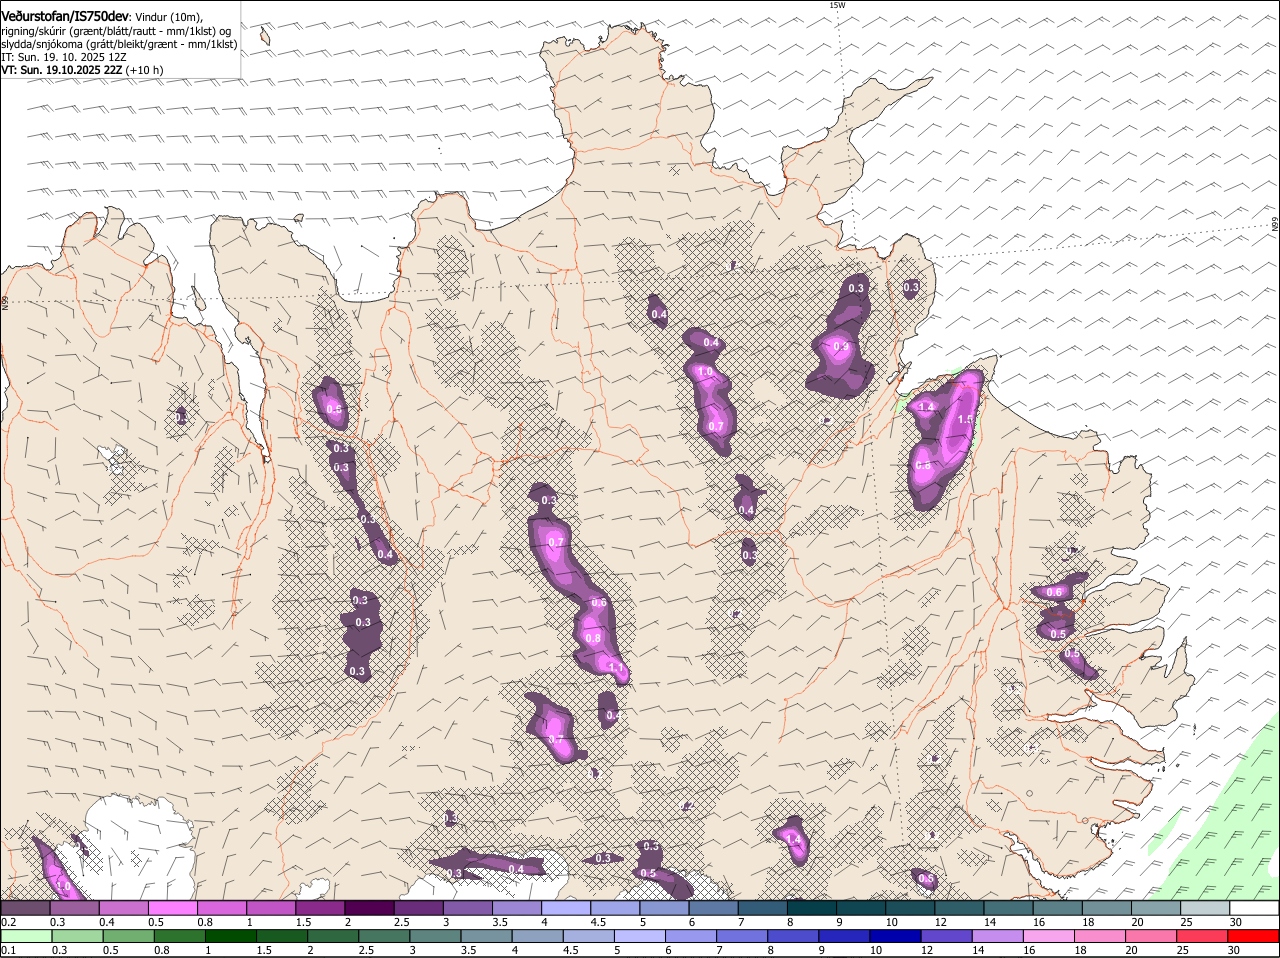Screen dimensions: 1280x958
Task: Click the '15W' longitude label at top
Action: pos(837,5)
